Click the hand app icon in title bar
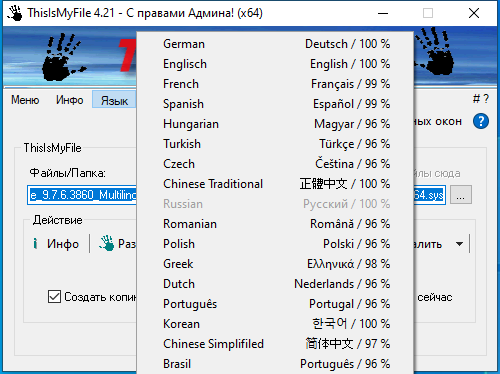 (15, 13)
